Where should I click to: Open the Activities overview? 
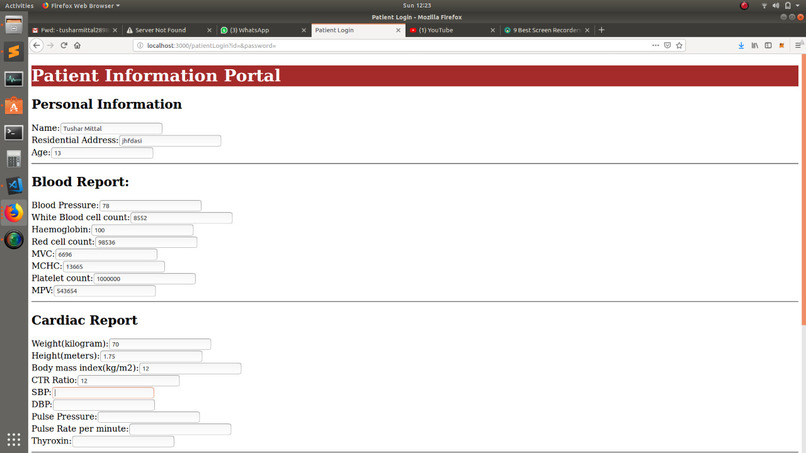19,6
